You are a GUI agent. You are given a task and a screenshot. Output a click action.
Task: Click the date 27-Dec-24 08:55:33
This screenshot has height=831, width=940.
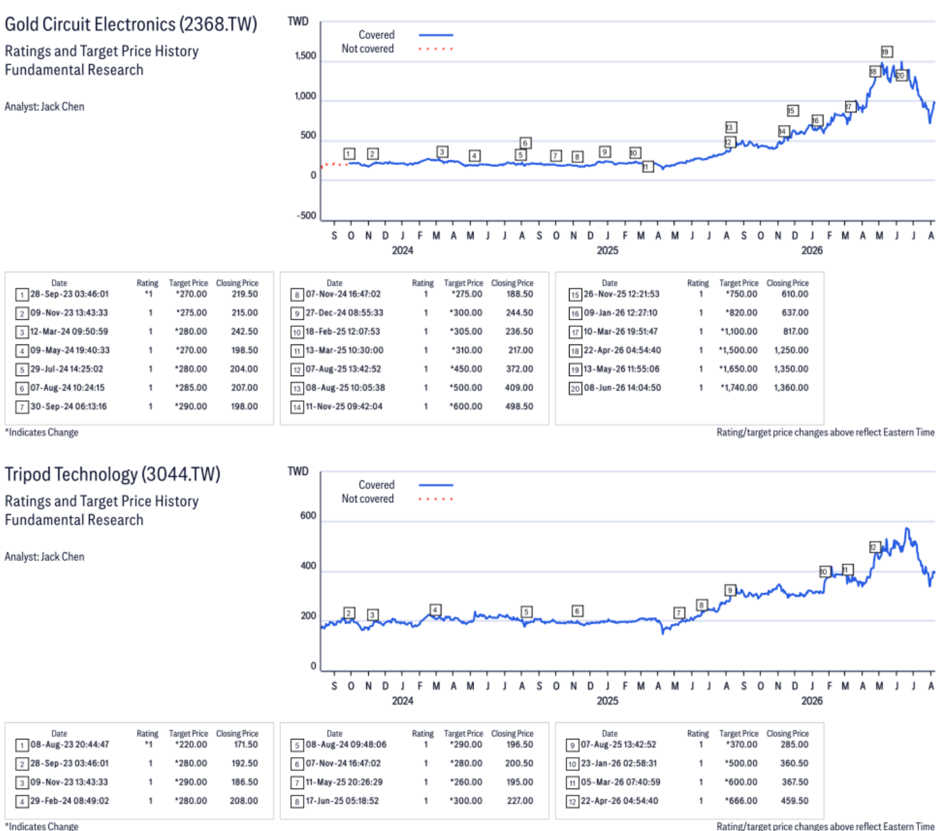pyautogui.click(x=345, y=313)
